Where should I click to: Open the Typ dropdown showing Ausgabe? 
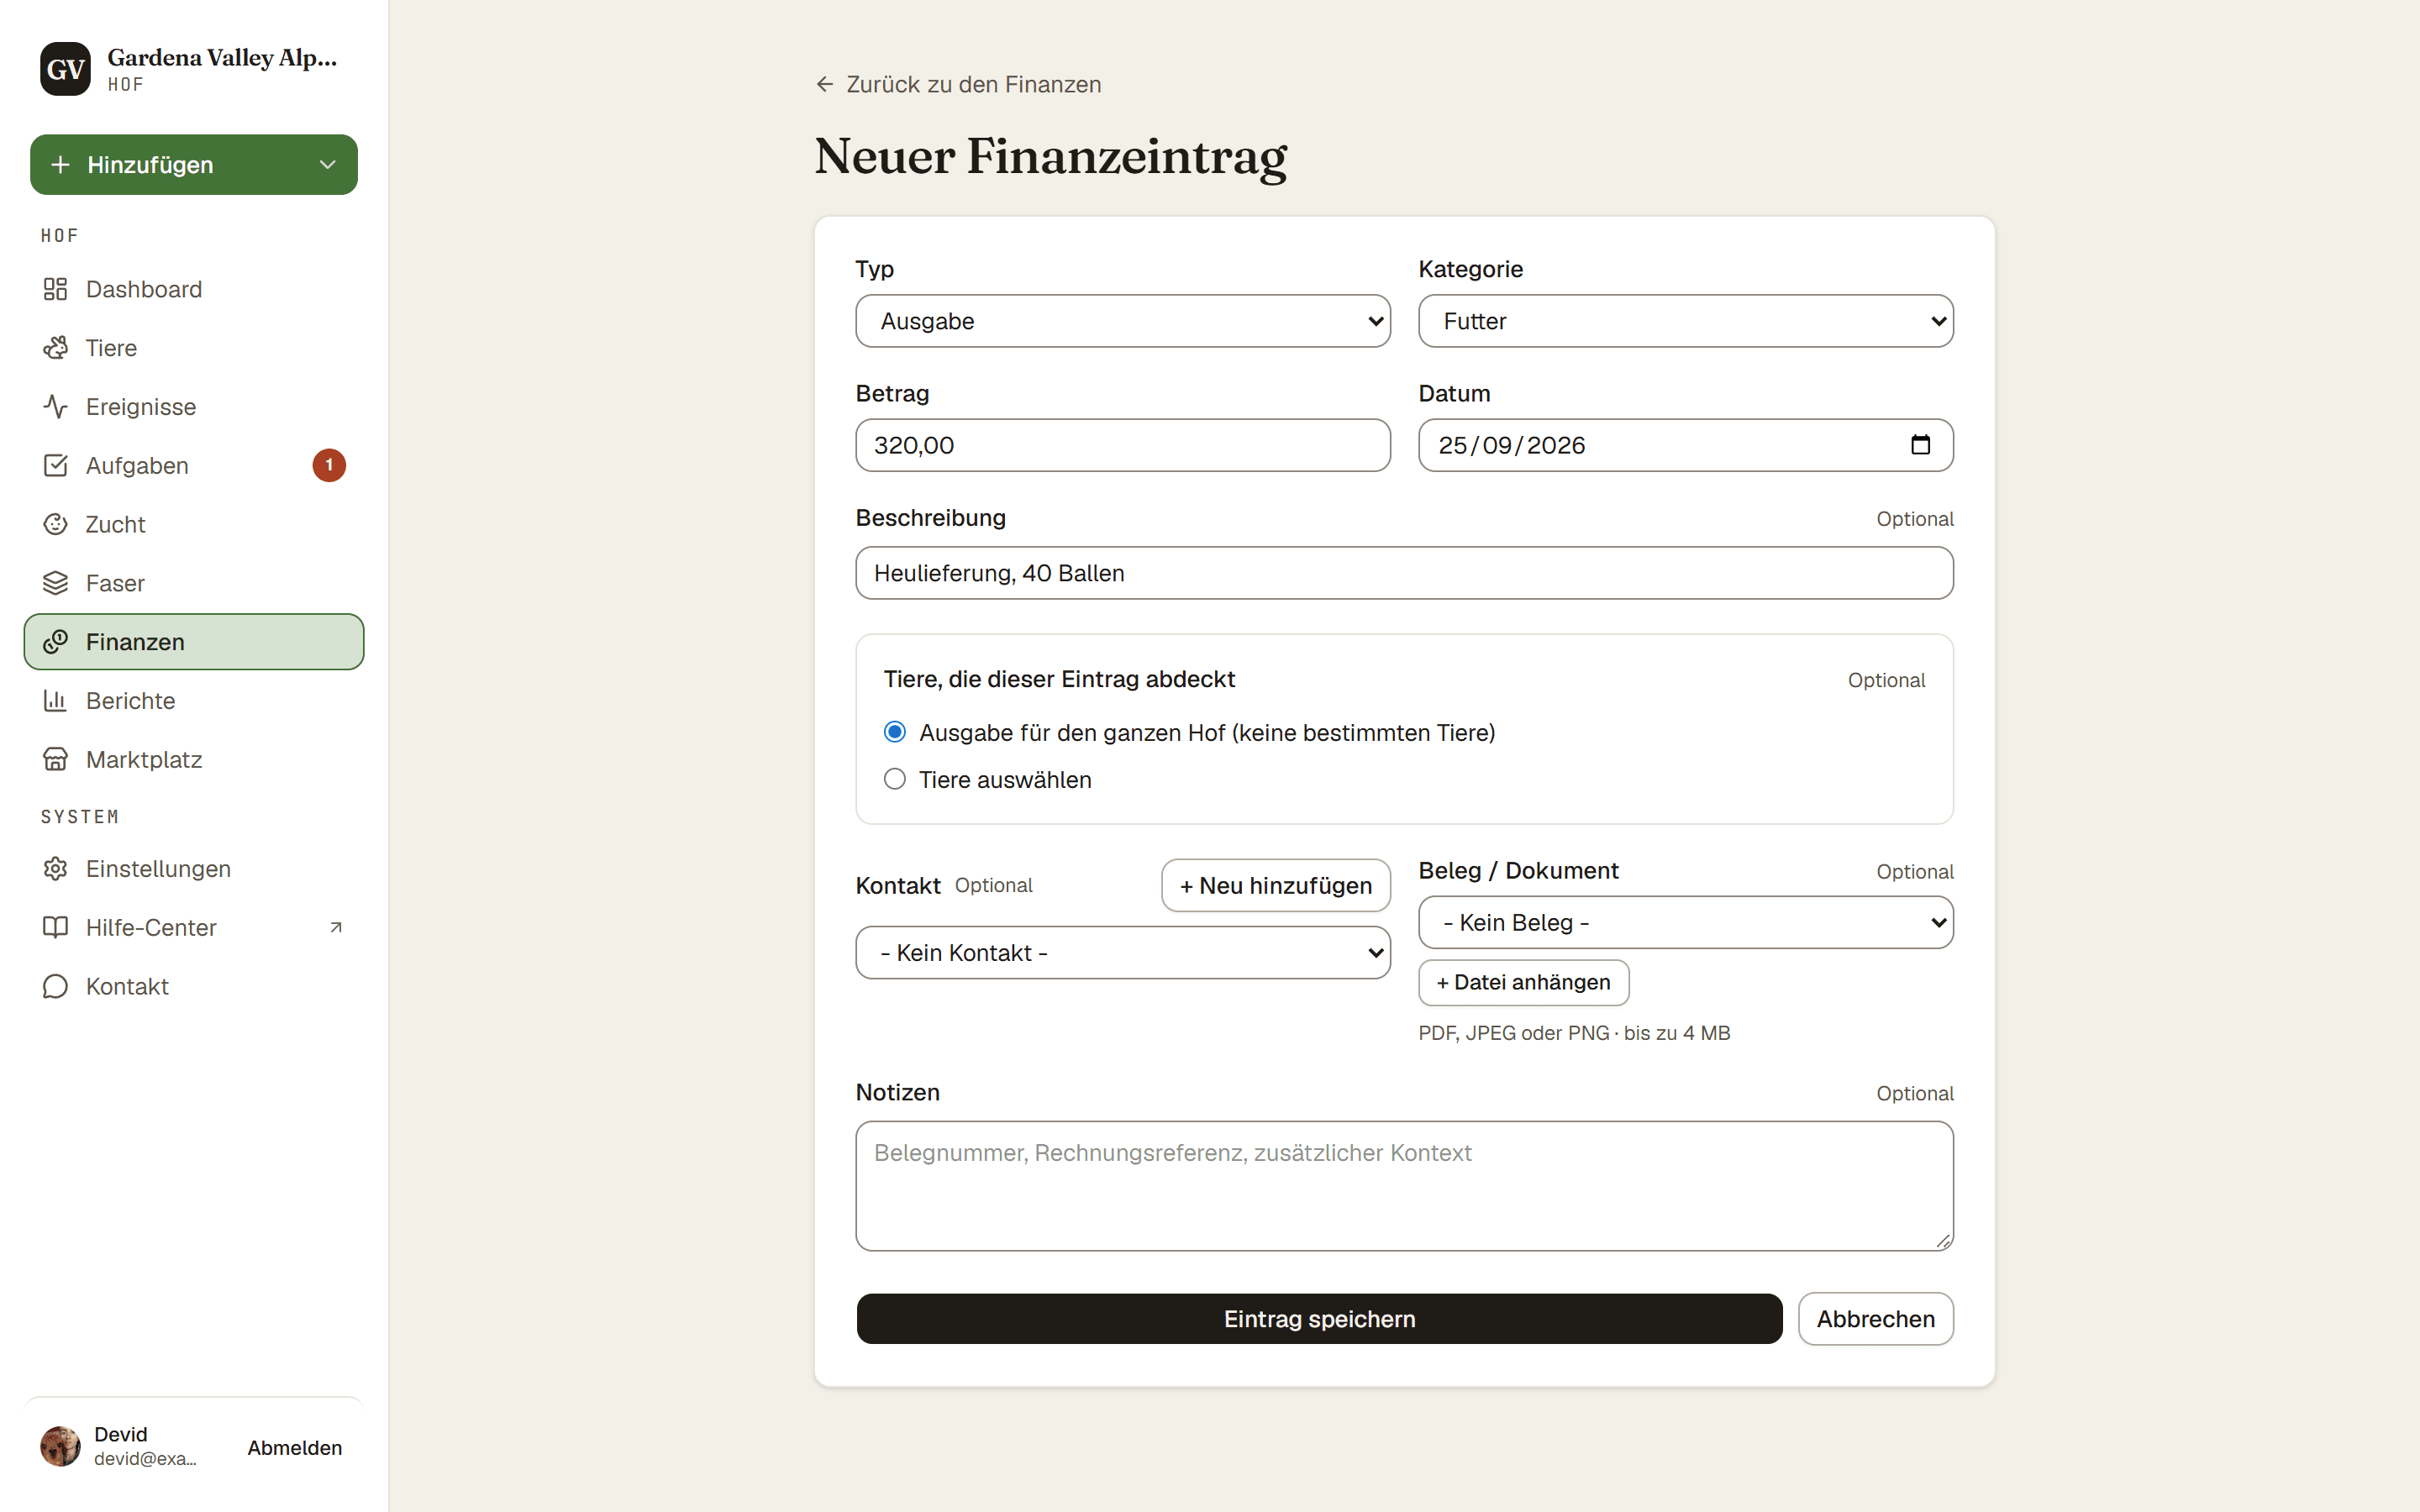click(1123, 321)
